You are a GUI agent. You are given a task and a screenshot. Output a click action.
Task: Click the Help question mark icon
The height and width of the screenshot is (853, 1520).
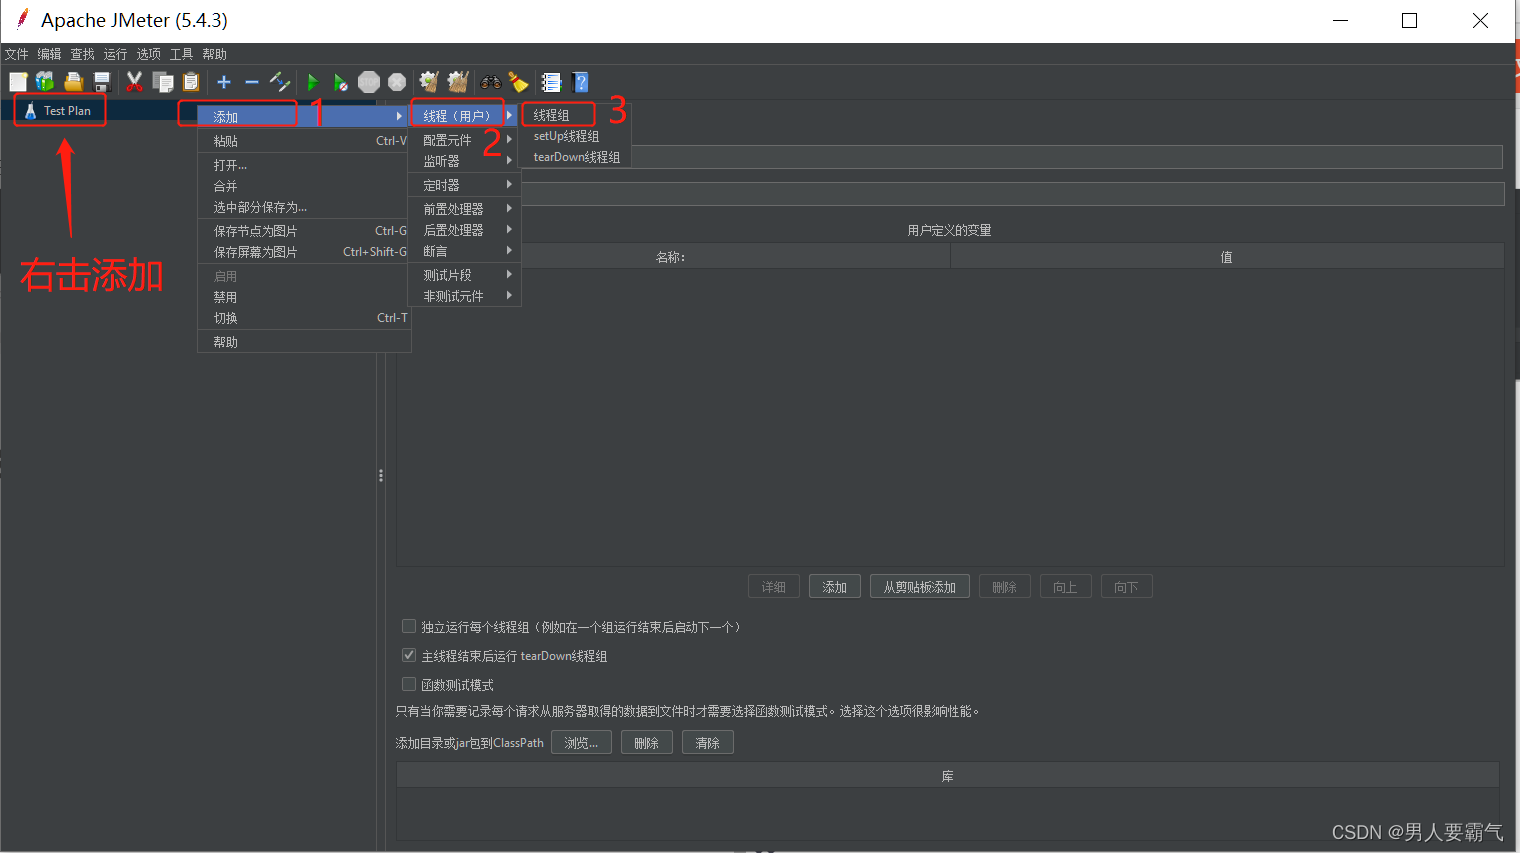[580, 82]
